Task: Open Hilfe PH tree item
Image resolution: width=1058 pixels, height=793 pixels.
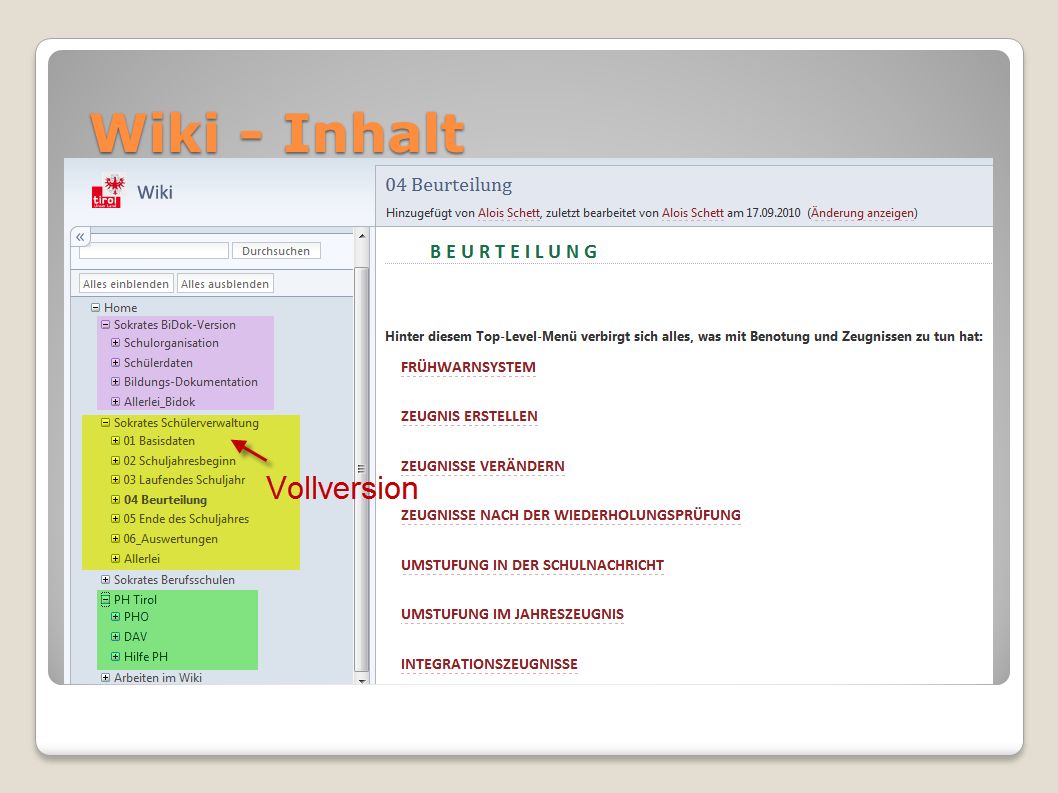Action: tap(146, 657)
